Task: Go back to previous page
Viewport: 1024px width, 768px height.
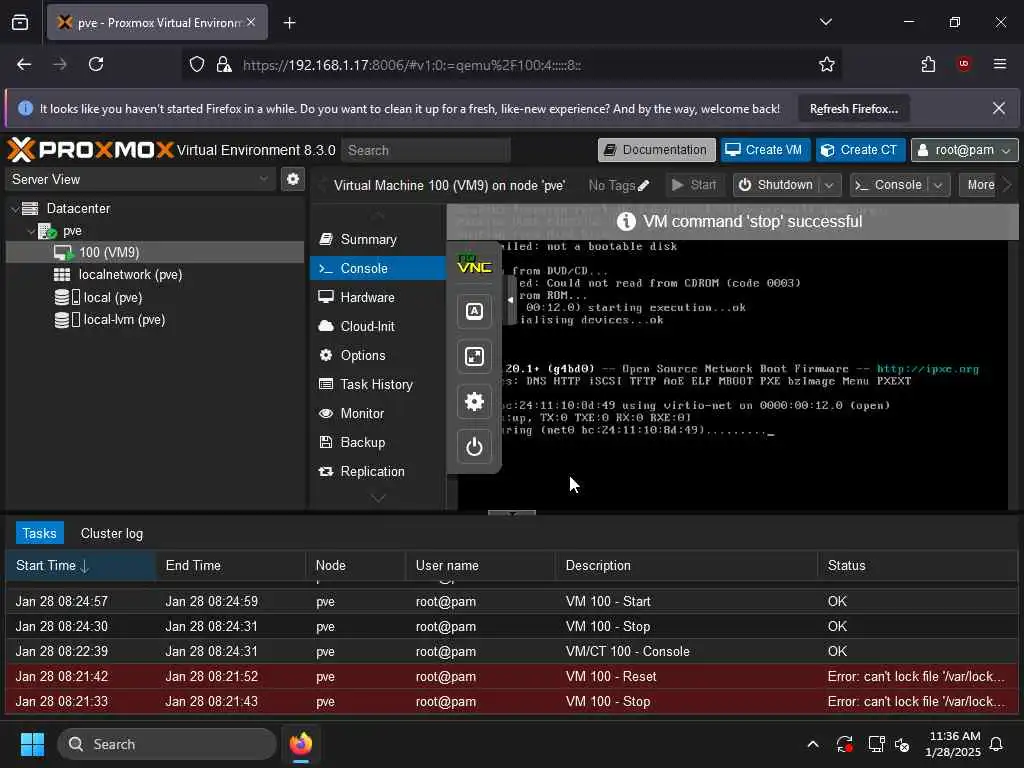Action: pyautogui.click(x=24, y=64)
